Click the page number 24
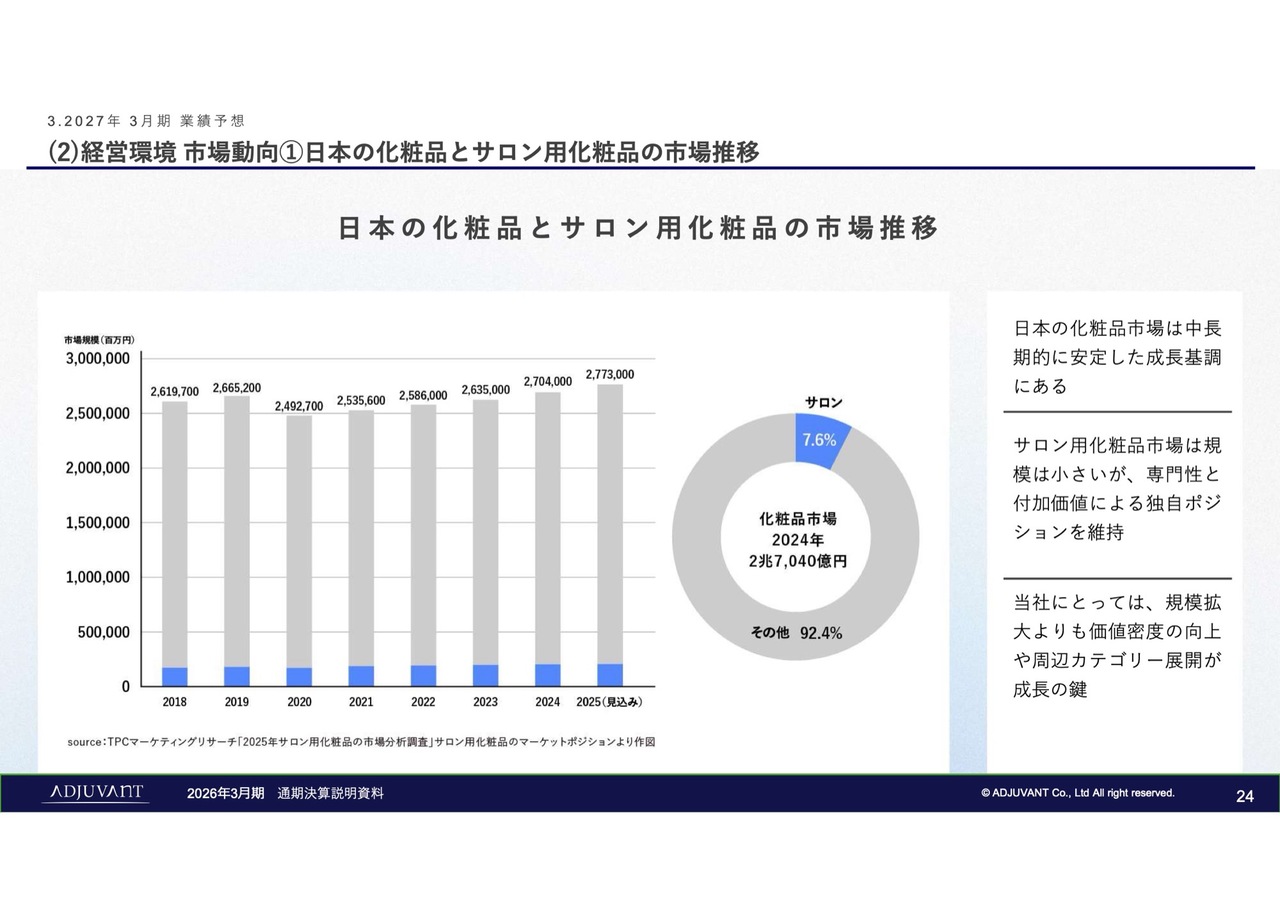This screenshot has width=1280, height=905. [x=1245, y=796]
